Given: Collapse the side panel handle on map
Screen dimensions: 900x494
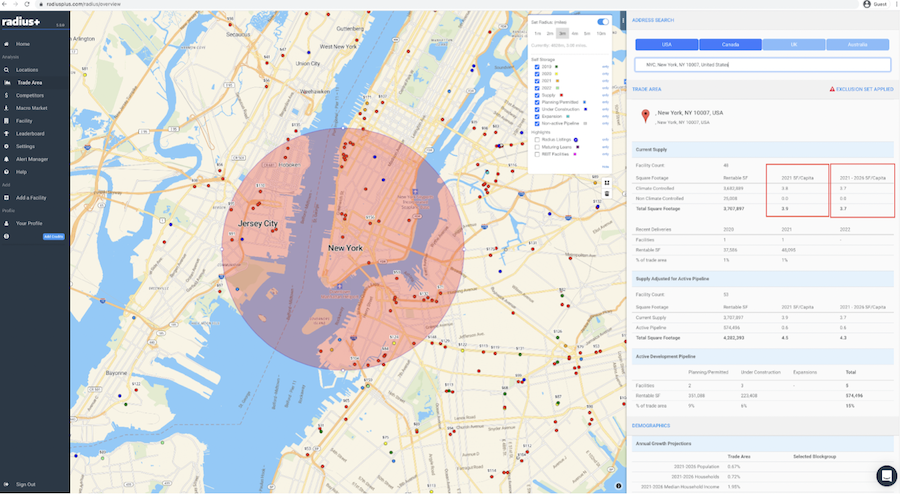Looking at the screenshot, I should click(622, 21).
